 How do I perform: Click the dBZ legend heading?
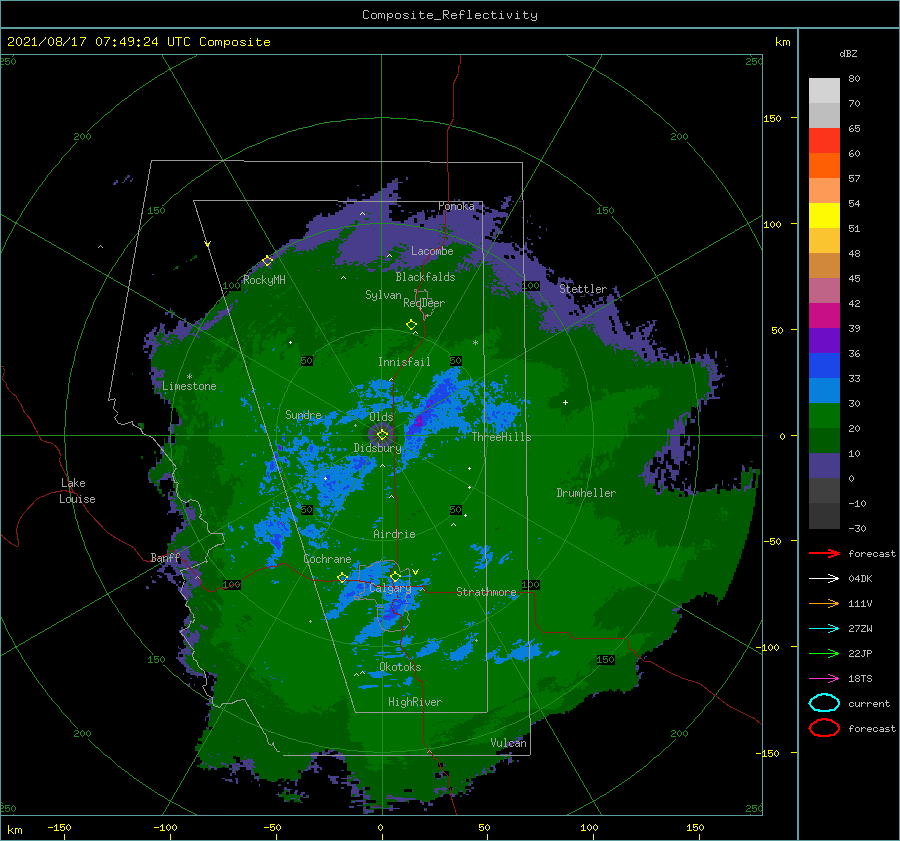(x=848, y=53)
